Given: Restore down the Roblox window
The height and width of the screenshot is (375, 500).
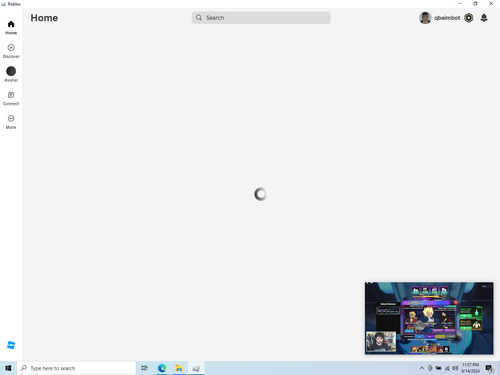Looking at the screenshot, I should coord(475,4).
